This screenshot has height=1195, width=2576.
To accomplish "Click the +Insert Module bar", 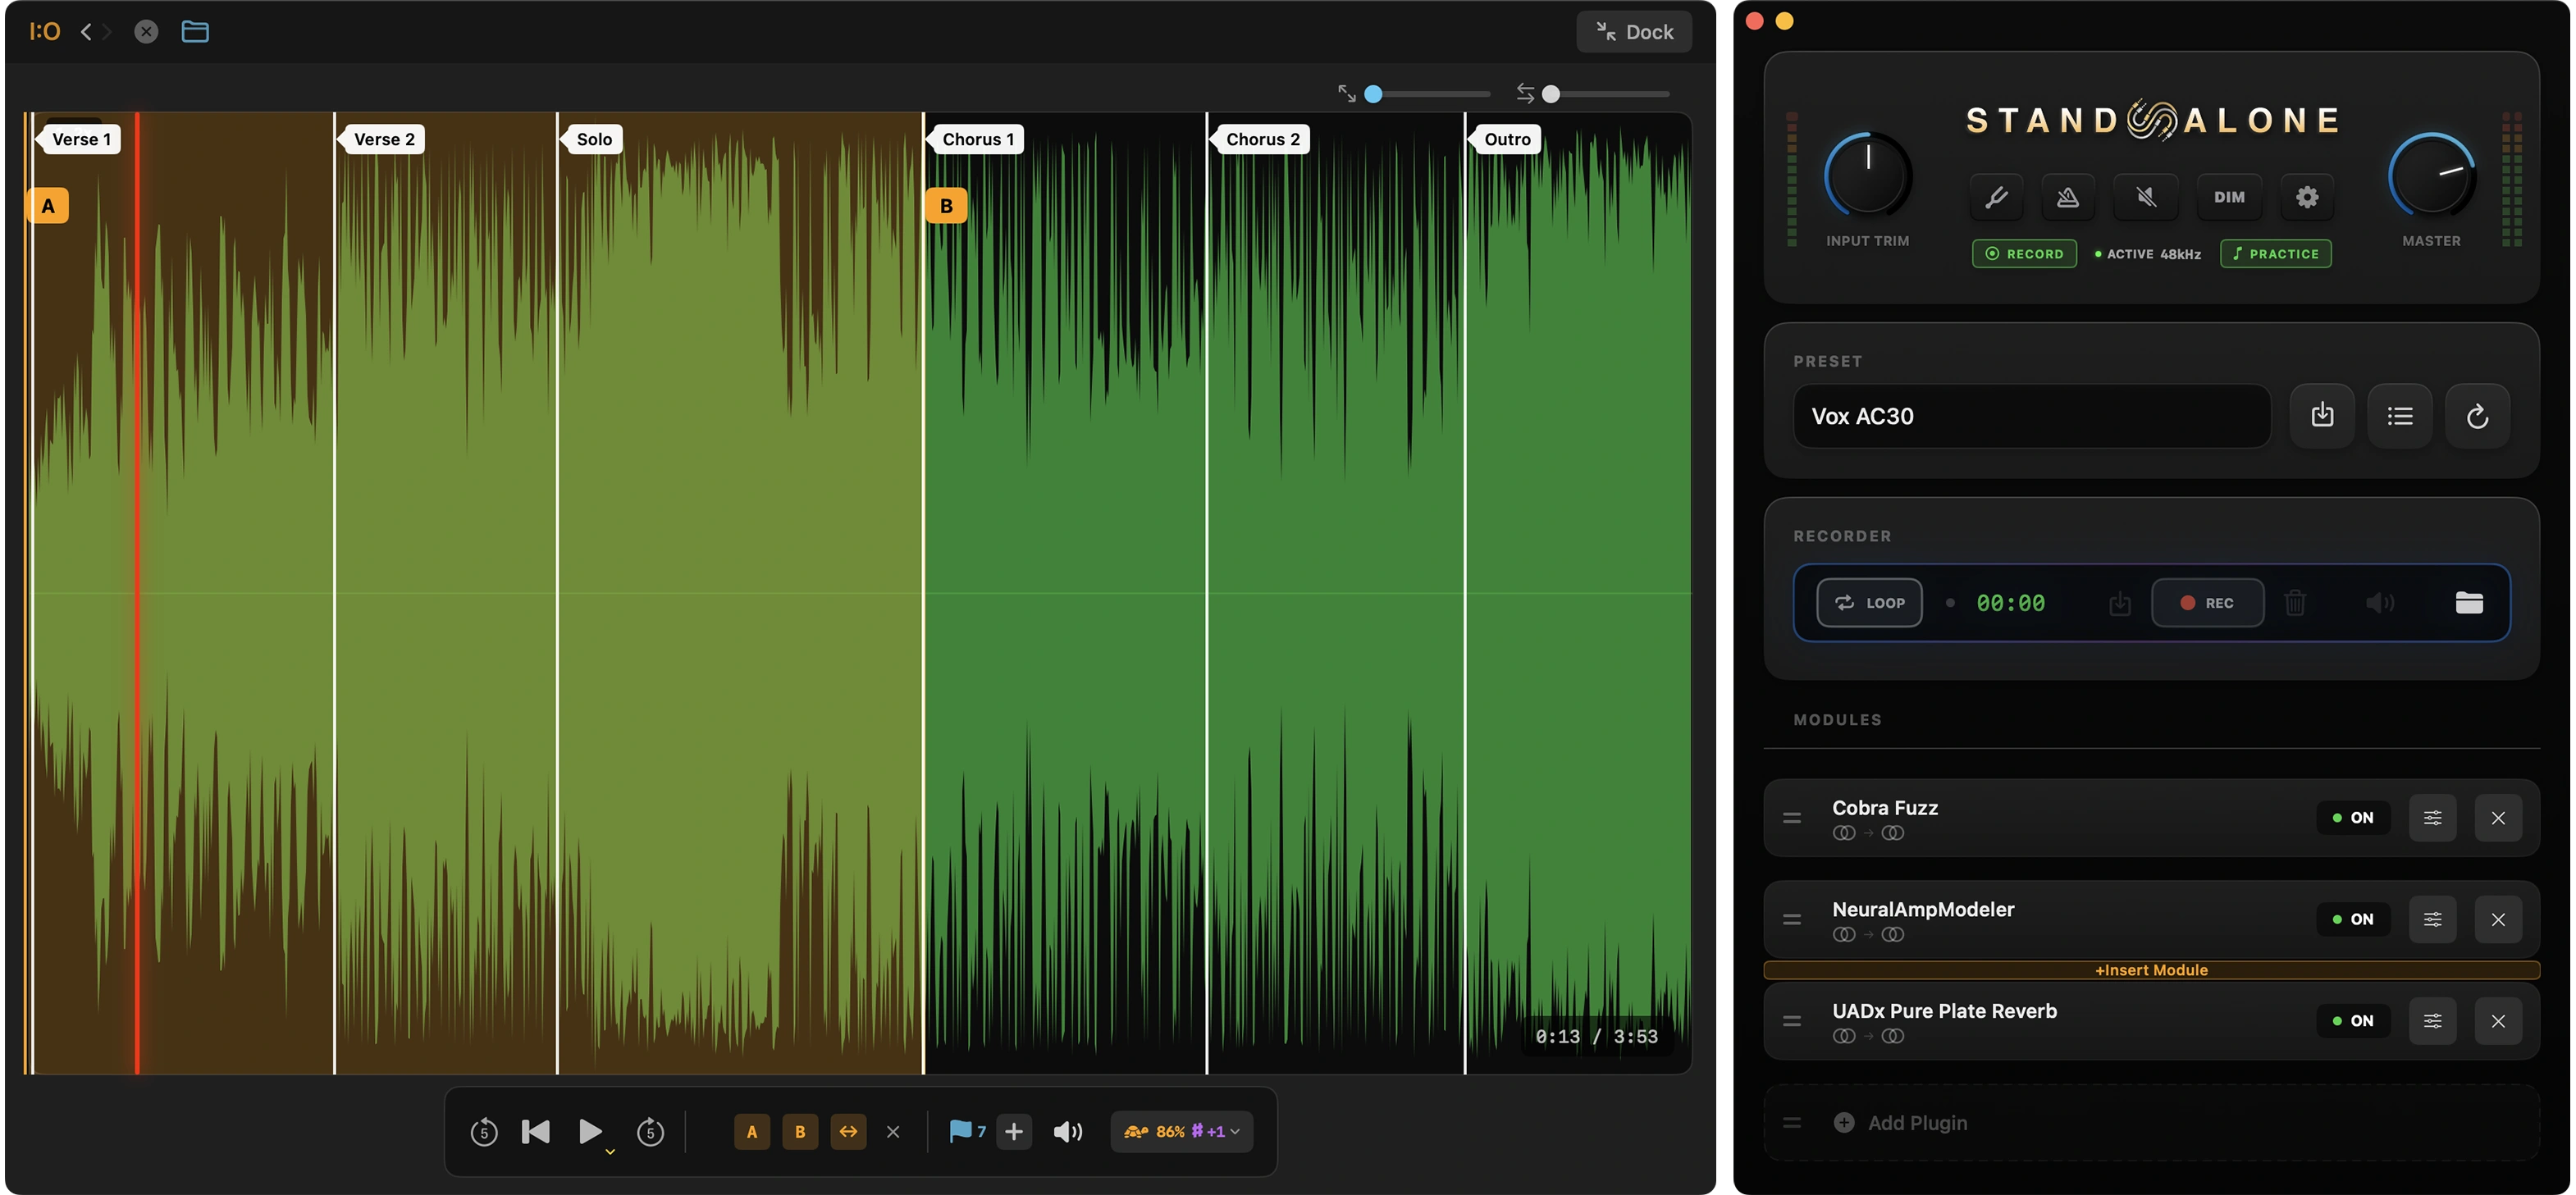I will pos(2151,969).
